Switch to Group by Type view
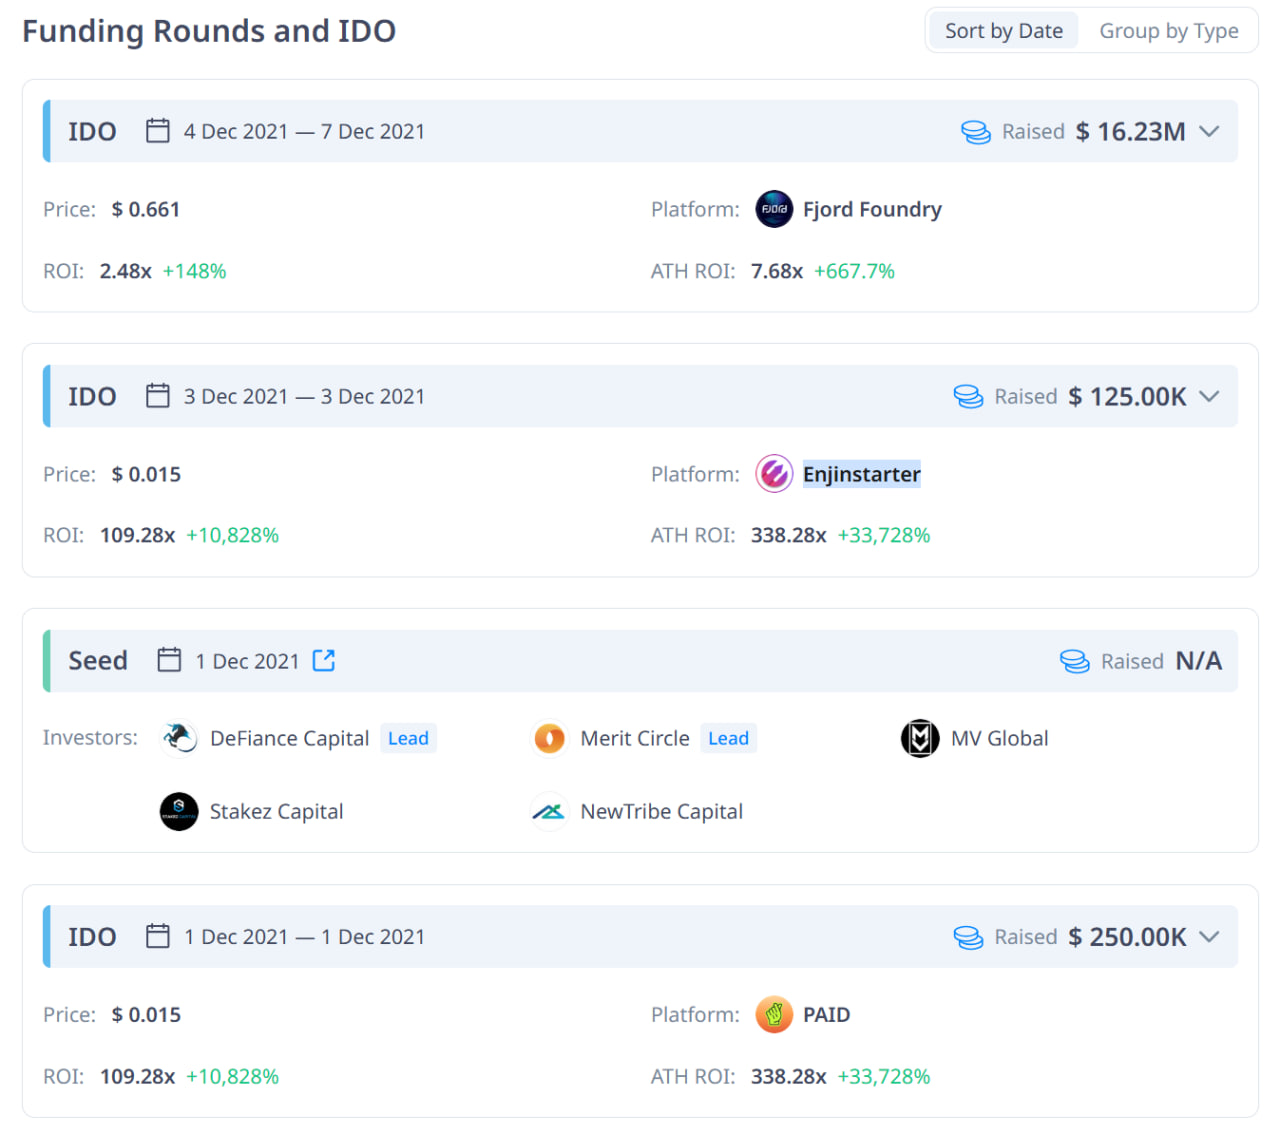This screenshot has height=1134, width=1280. tap(1169, 31)
